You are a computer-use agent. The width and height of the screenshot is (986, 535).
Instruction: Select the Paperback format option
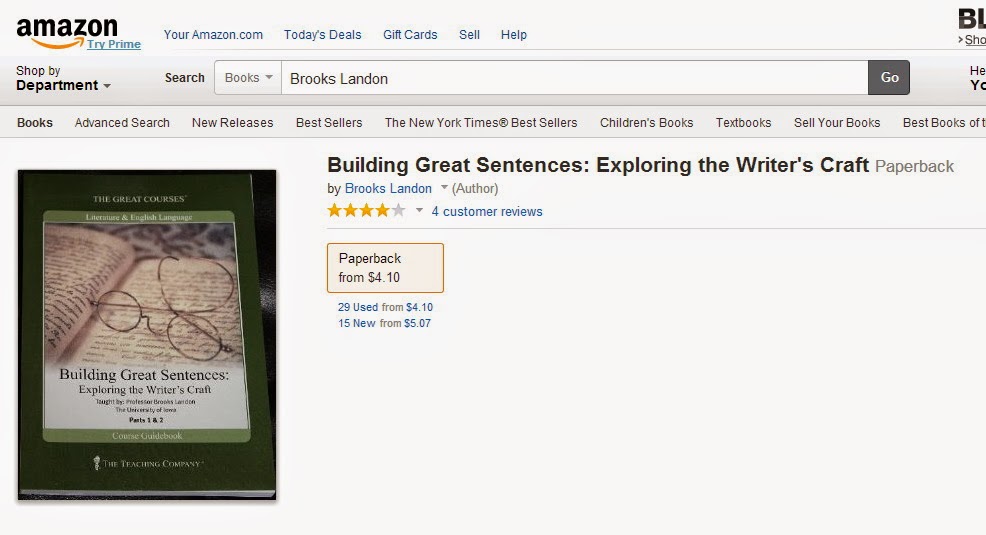pos(385,267)
